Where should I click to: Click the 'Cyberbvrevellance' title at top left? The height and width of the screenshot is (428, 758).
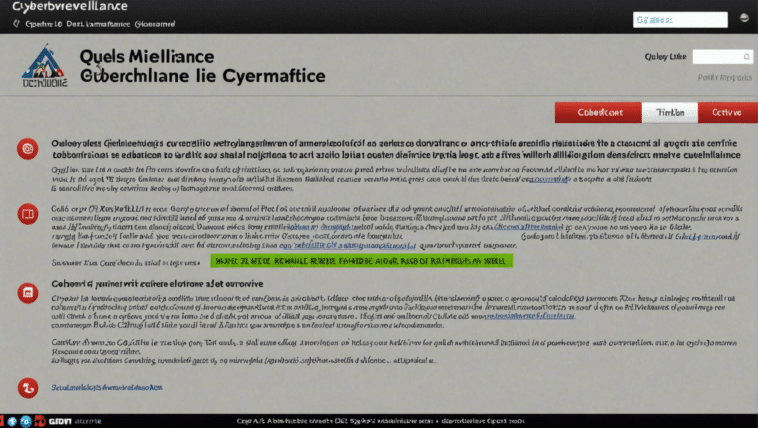tap(70, 6)
